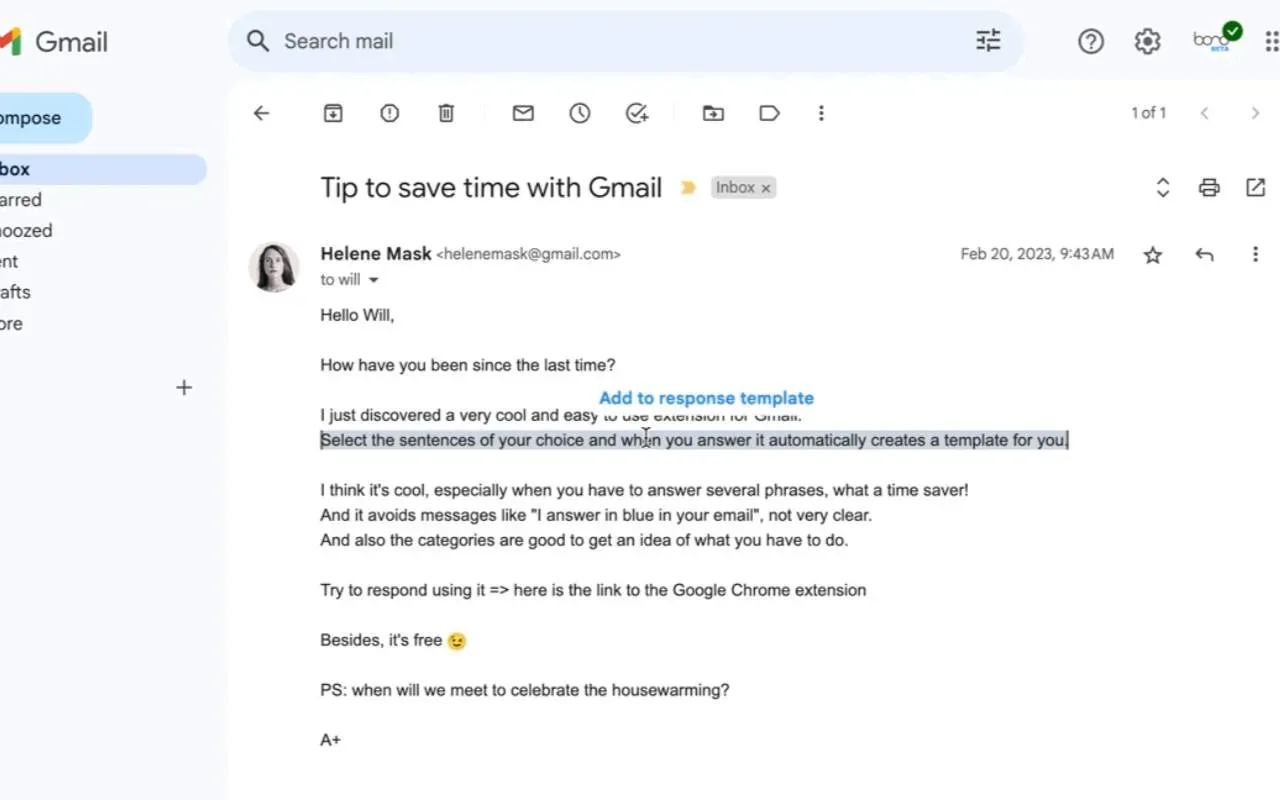This screenshot has width=1280, height=800.
Task: Delete the email with trash icon
Action: [x=446, y=114]
